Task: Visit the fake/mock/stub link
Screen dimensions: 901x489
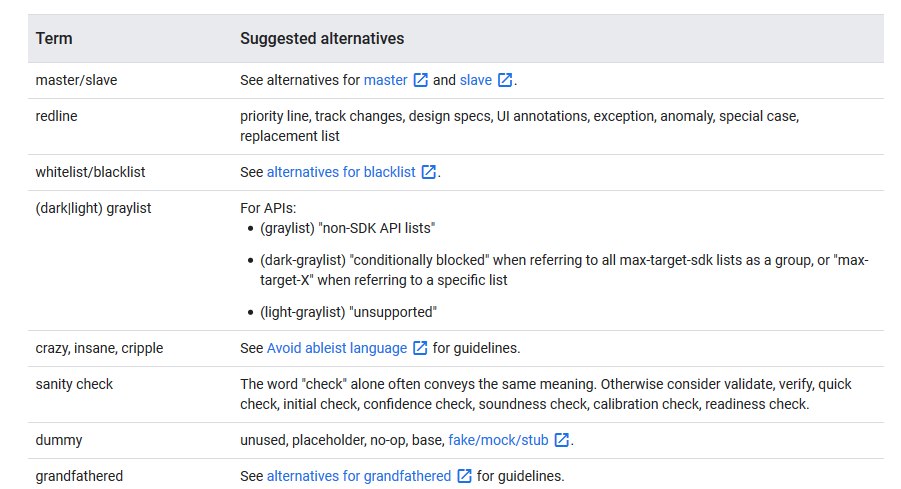Action: tap(498, 440)
